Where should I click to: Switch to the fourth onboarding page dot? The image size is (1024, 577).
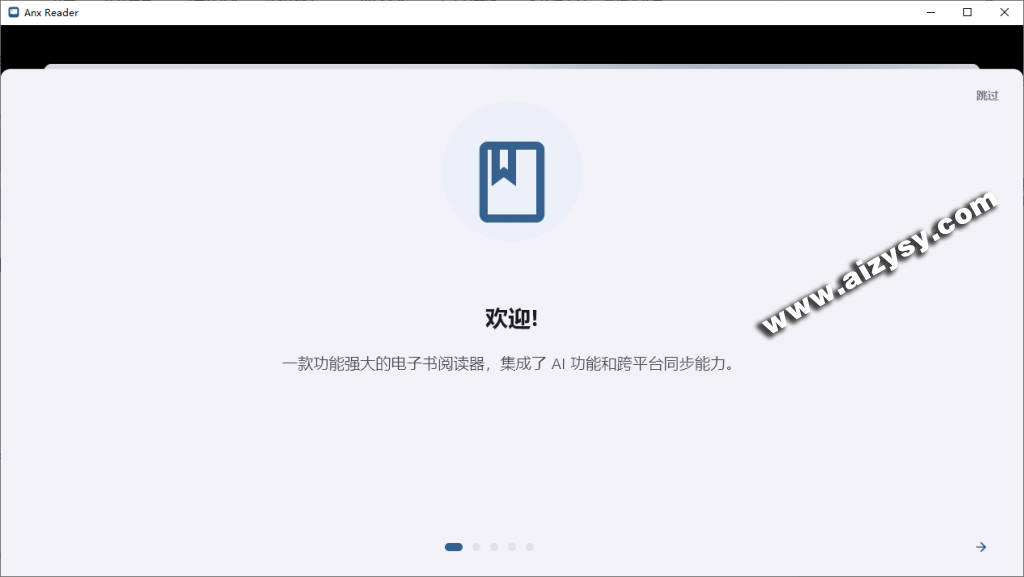pyautogui.click(x=512, y=547)
